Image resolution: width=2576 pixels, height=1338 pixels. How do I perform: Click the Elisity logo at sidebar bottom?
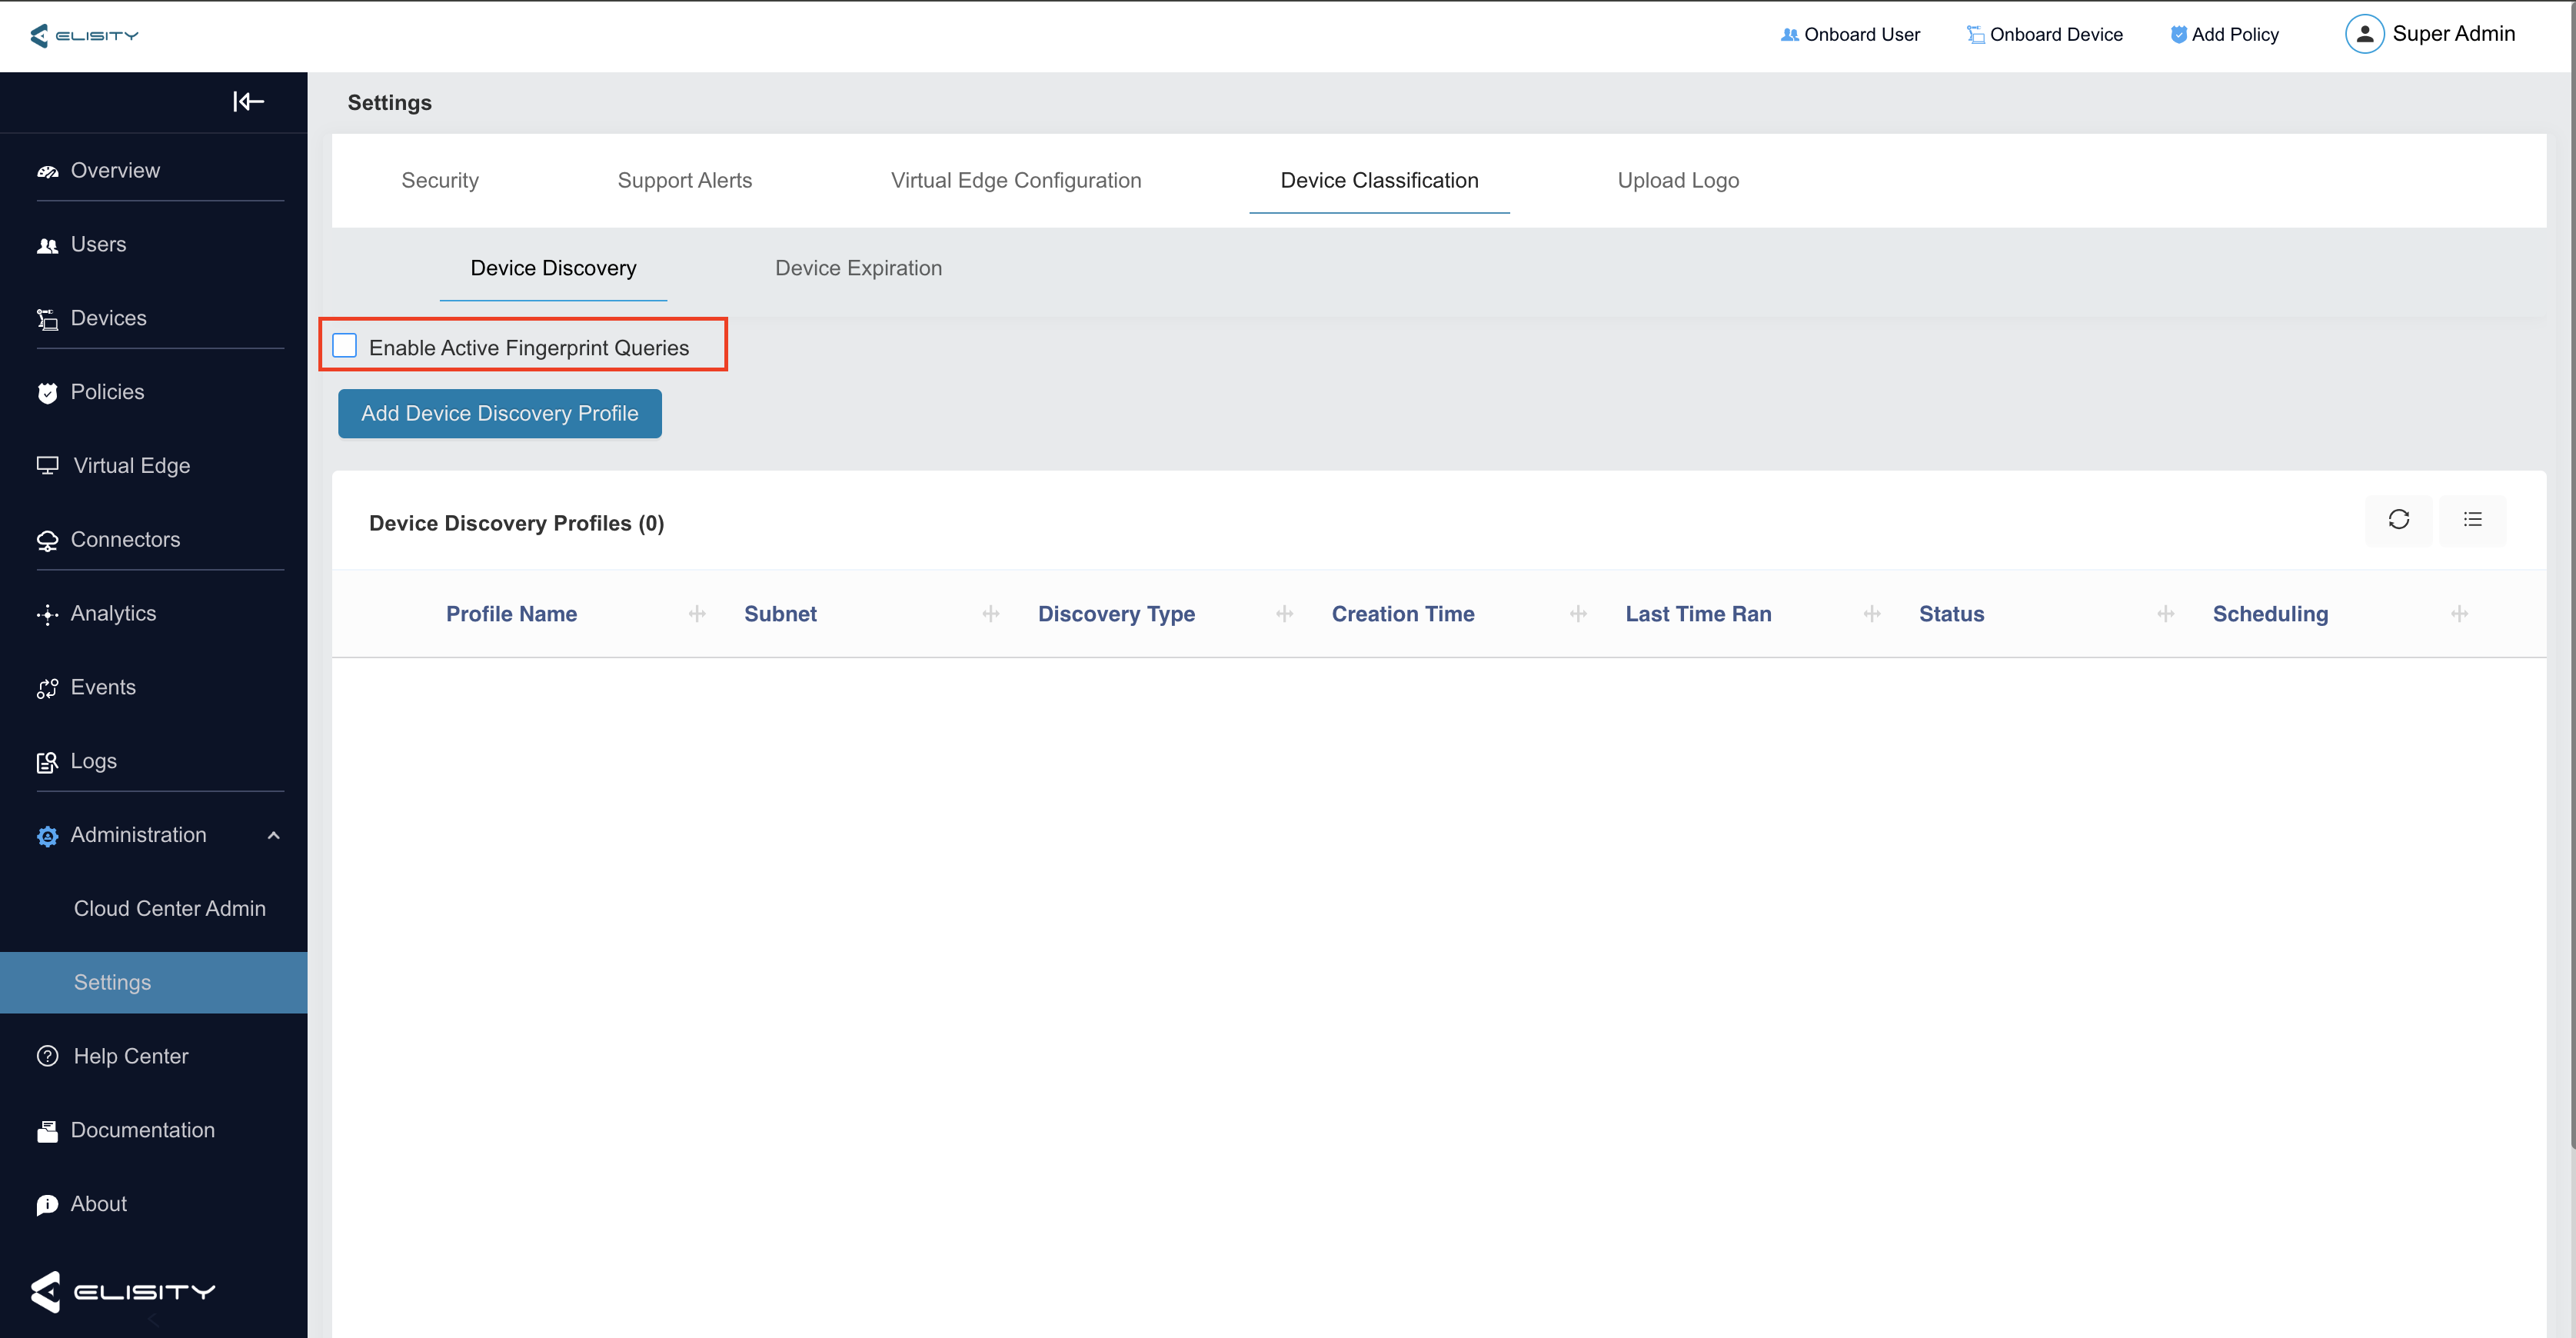coord(122,1292)
